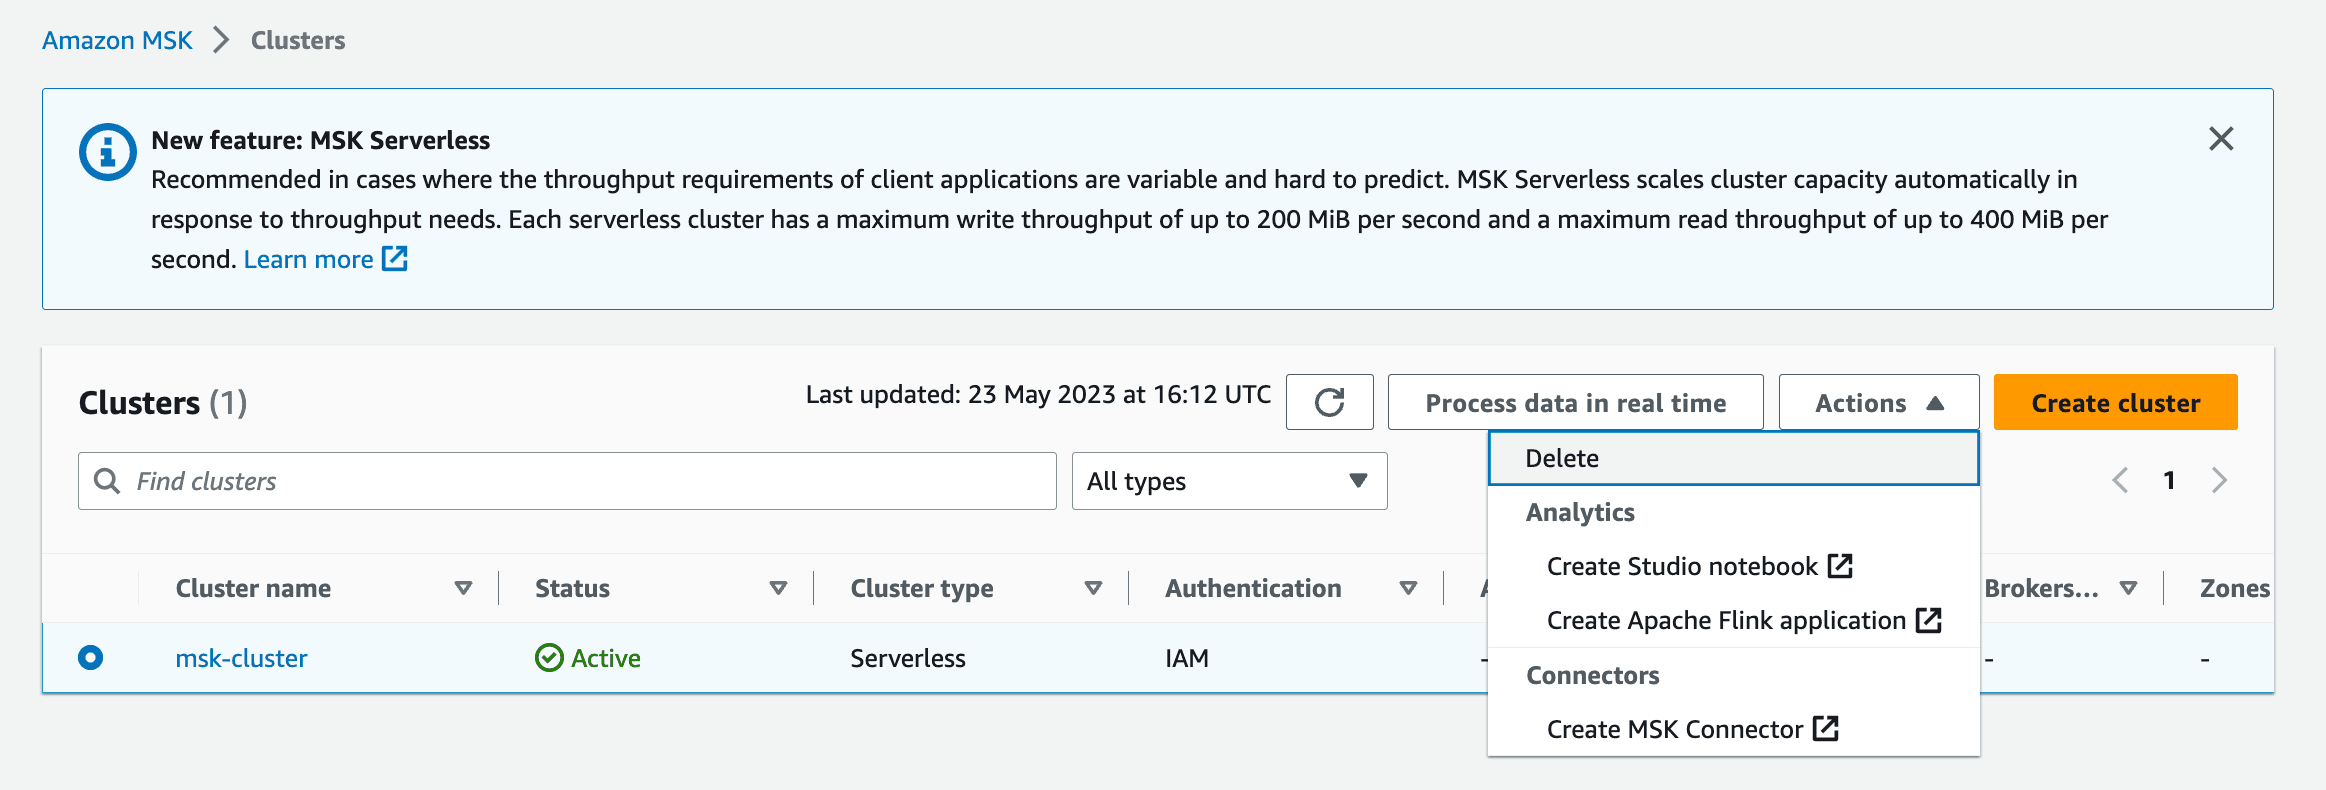The height and width of the screenshot is (790, 2326).
Task: Click the Create cluster button
Action: click(x=2115, y=402)
